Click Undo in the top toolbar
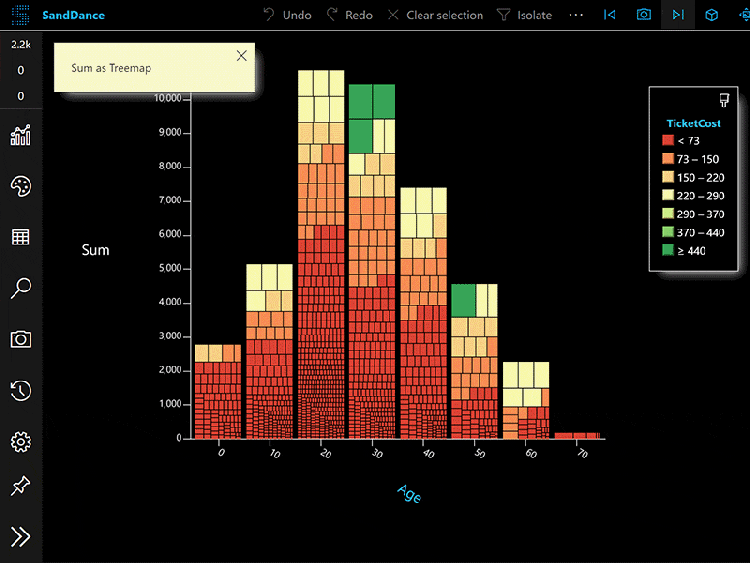 tap(287, 15)
